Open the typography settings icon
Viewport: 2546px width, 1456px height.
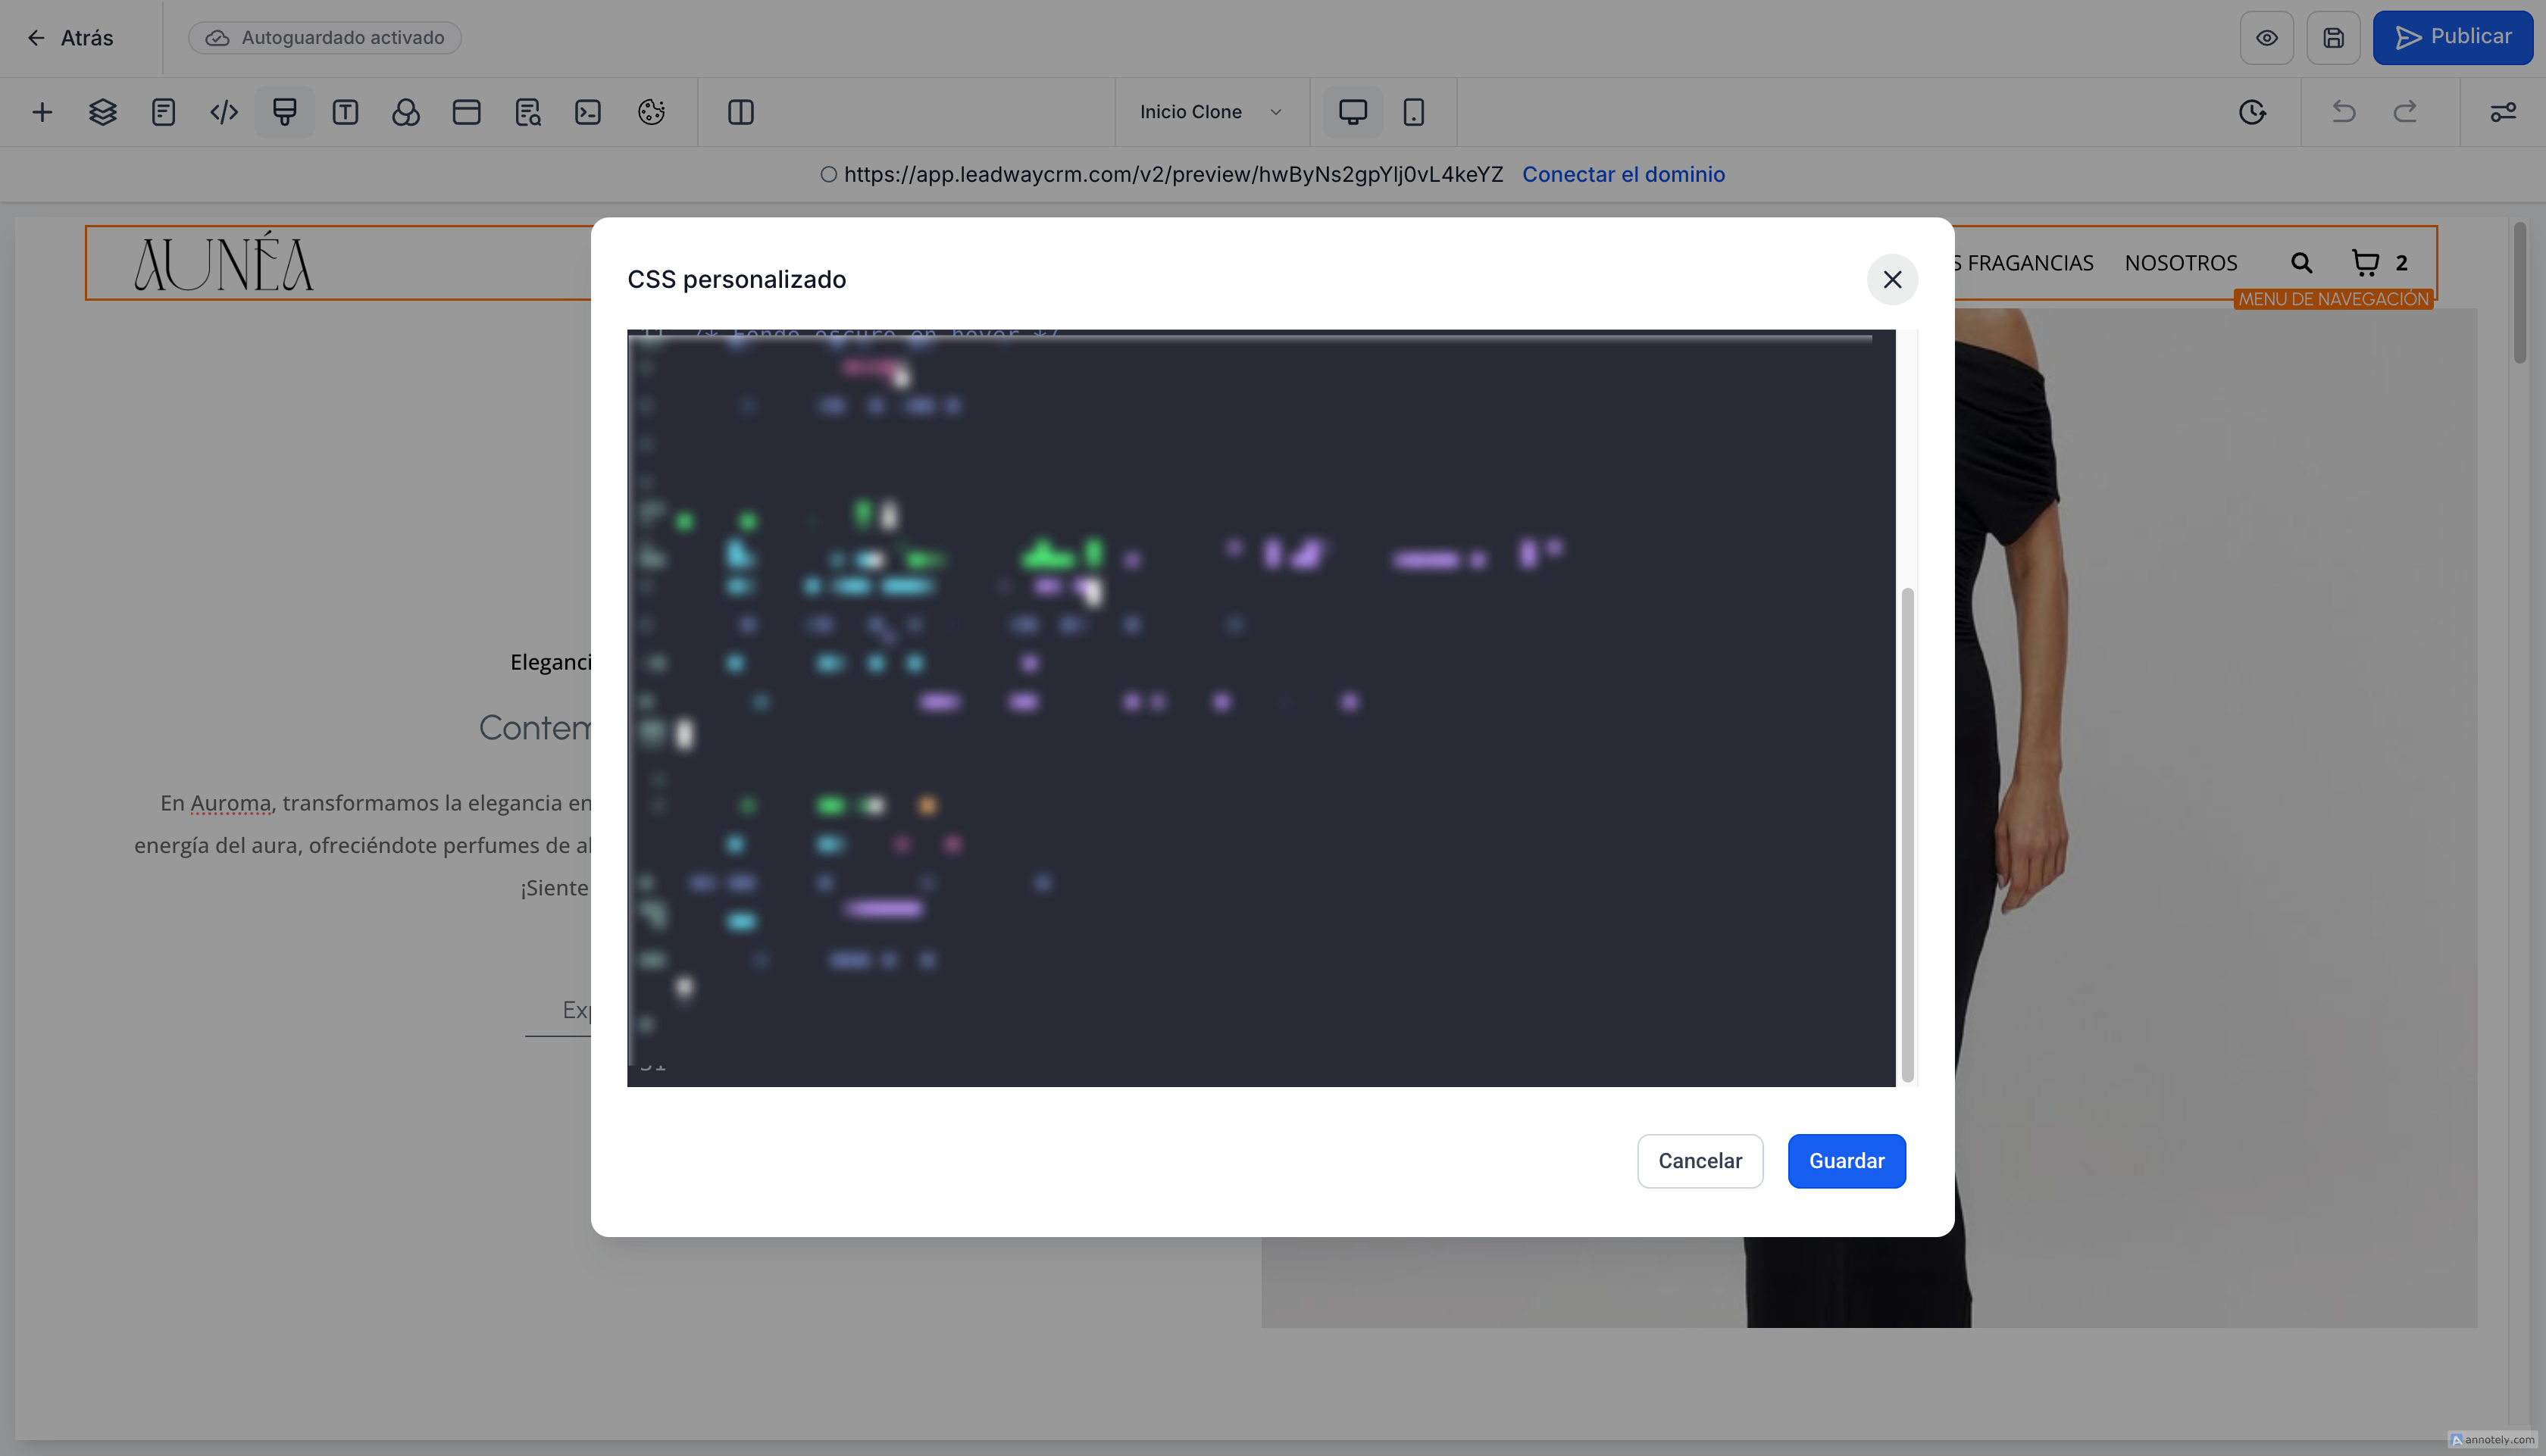[345, 112]
